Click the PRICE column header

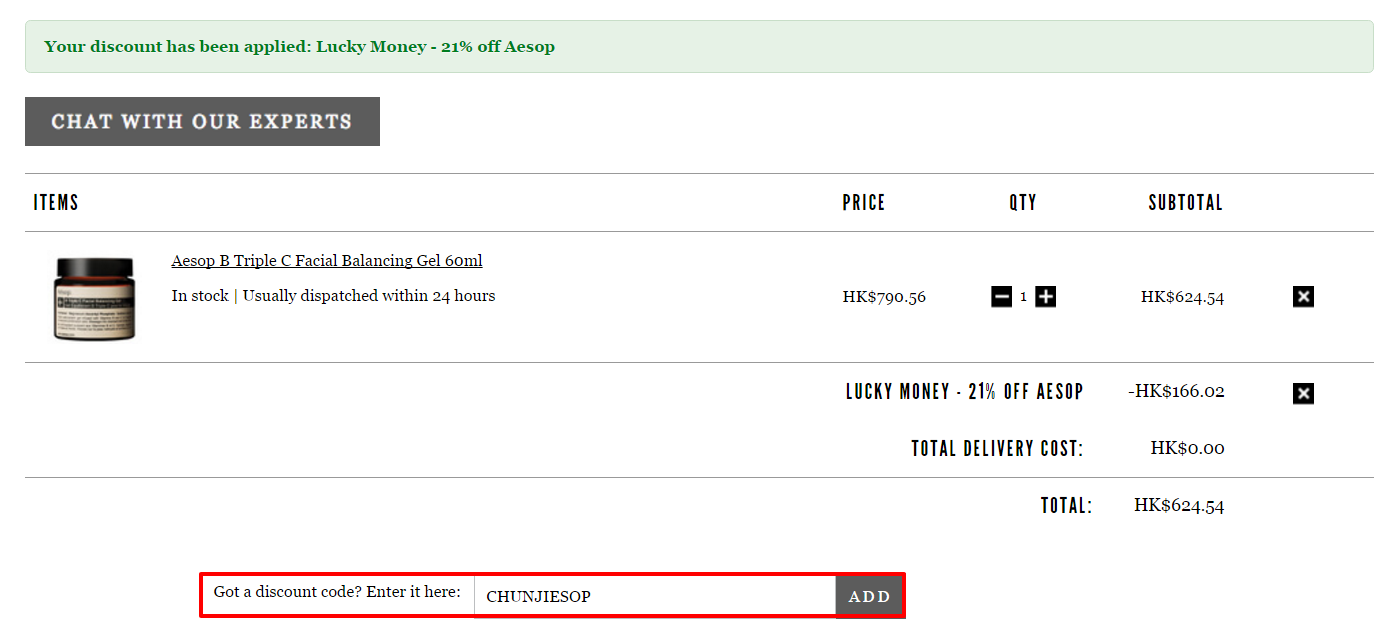point(864,202)
